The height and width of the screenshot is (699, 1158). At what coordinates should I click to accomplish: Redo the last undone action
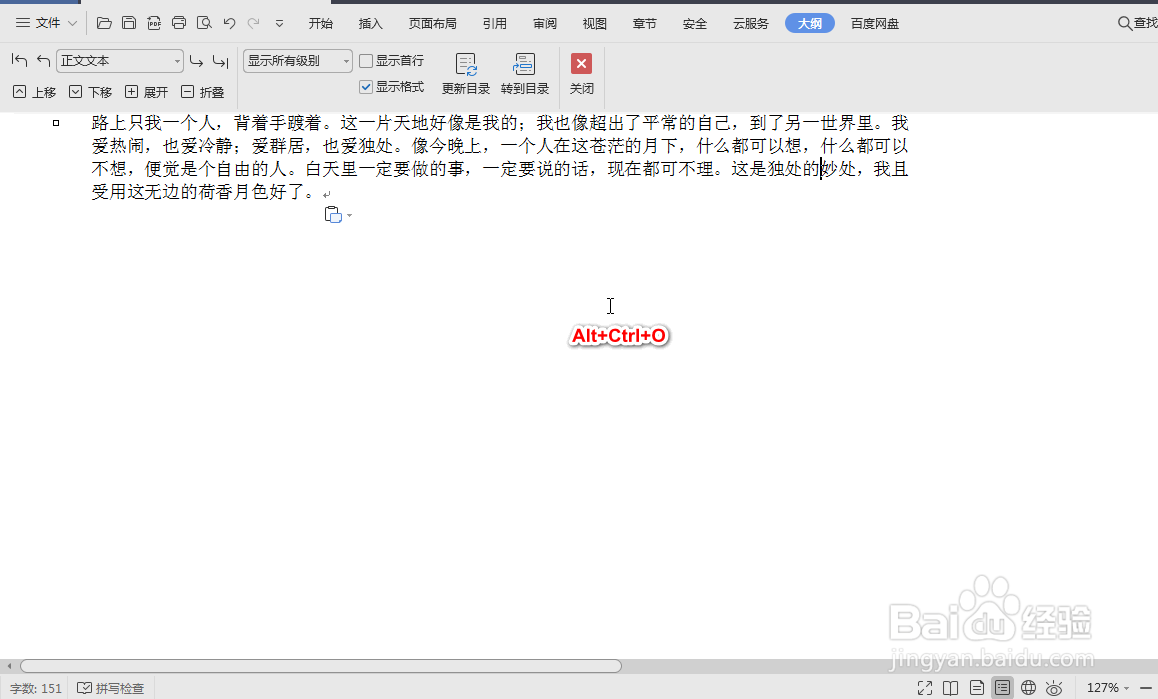click(x=253, y=23)
